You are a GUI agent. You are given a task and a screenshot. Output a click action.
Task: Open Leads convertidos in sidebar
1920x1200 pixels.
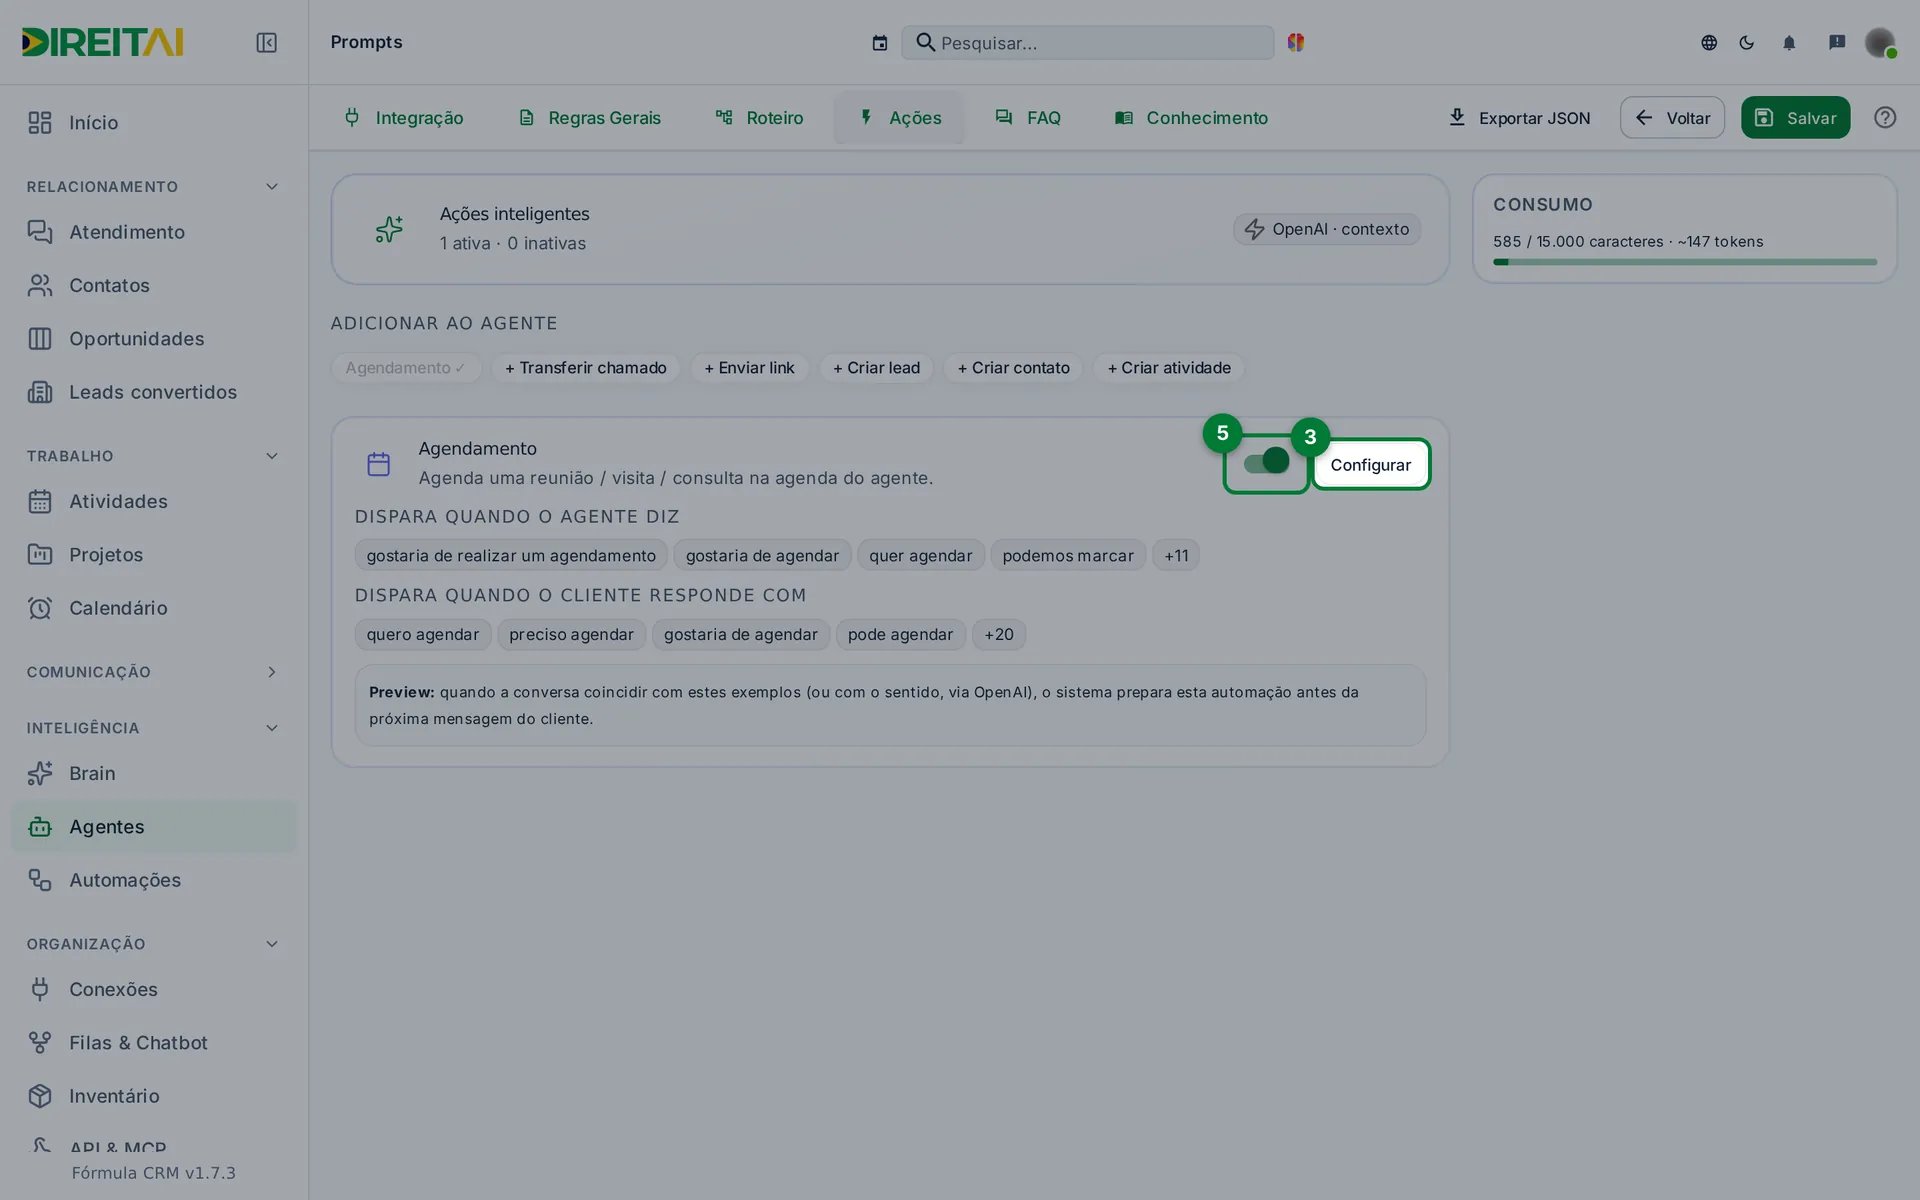coord(154,392)
